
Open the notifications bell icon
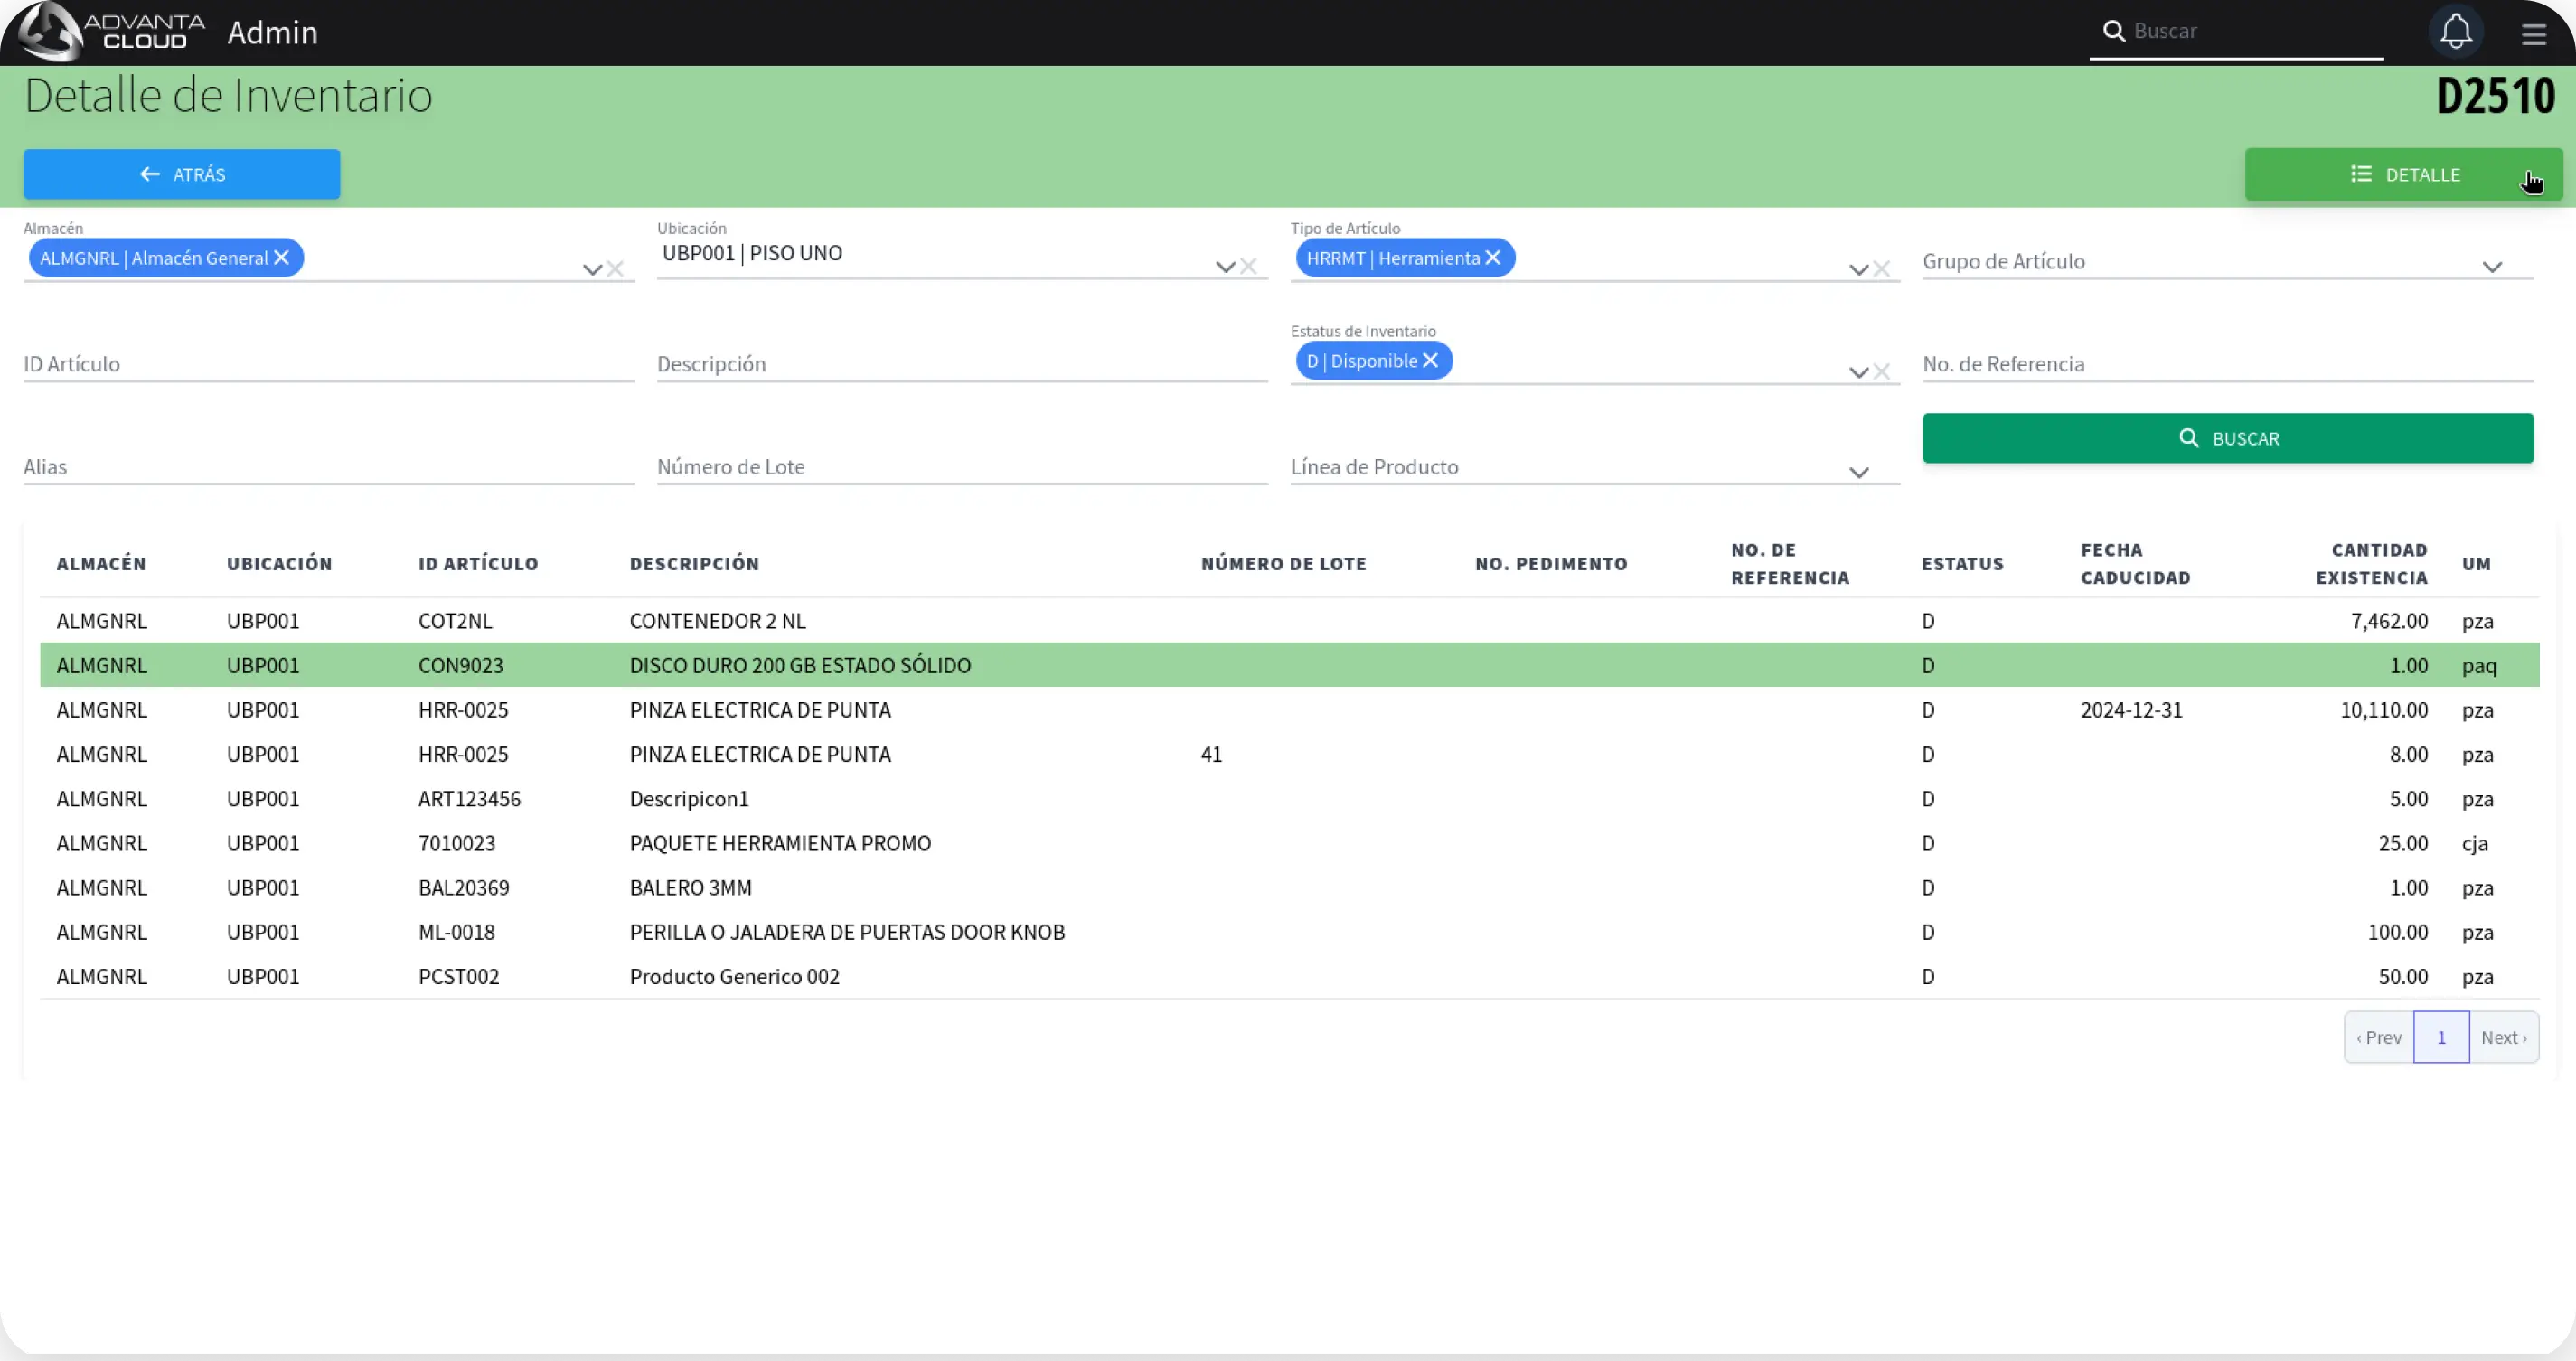2455,32
